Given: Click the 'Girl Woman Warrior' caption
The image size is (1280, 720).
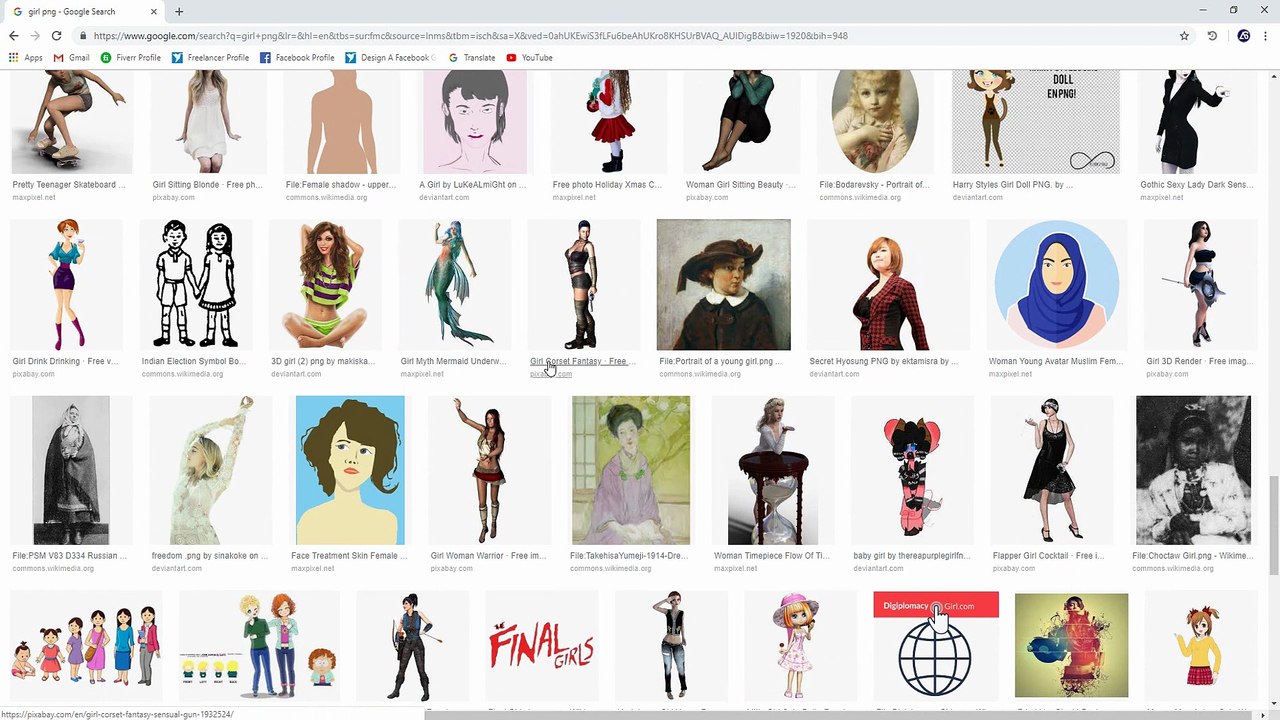Looking at the screenshot, I should pos(489,556).
